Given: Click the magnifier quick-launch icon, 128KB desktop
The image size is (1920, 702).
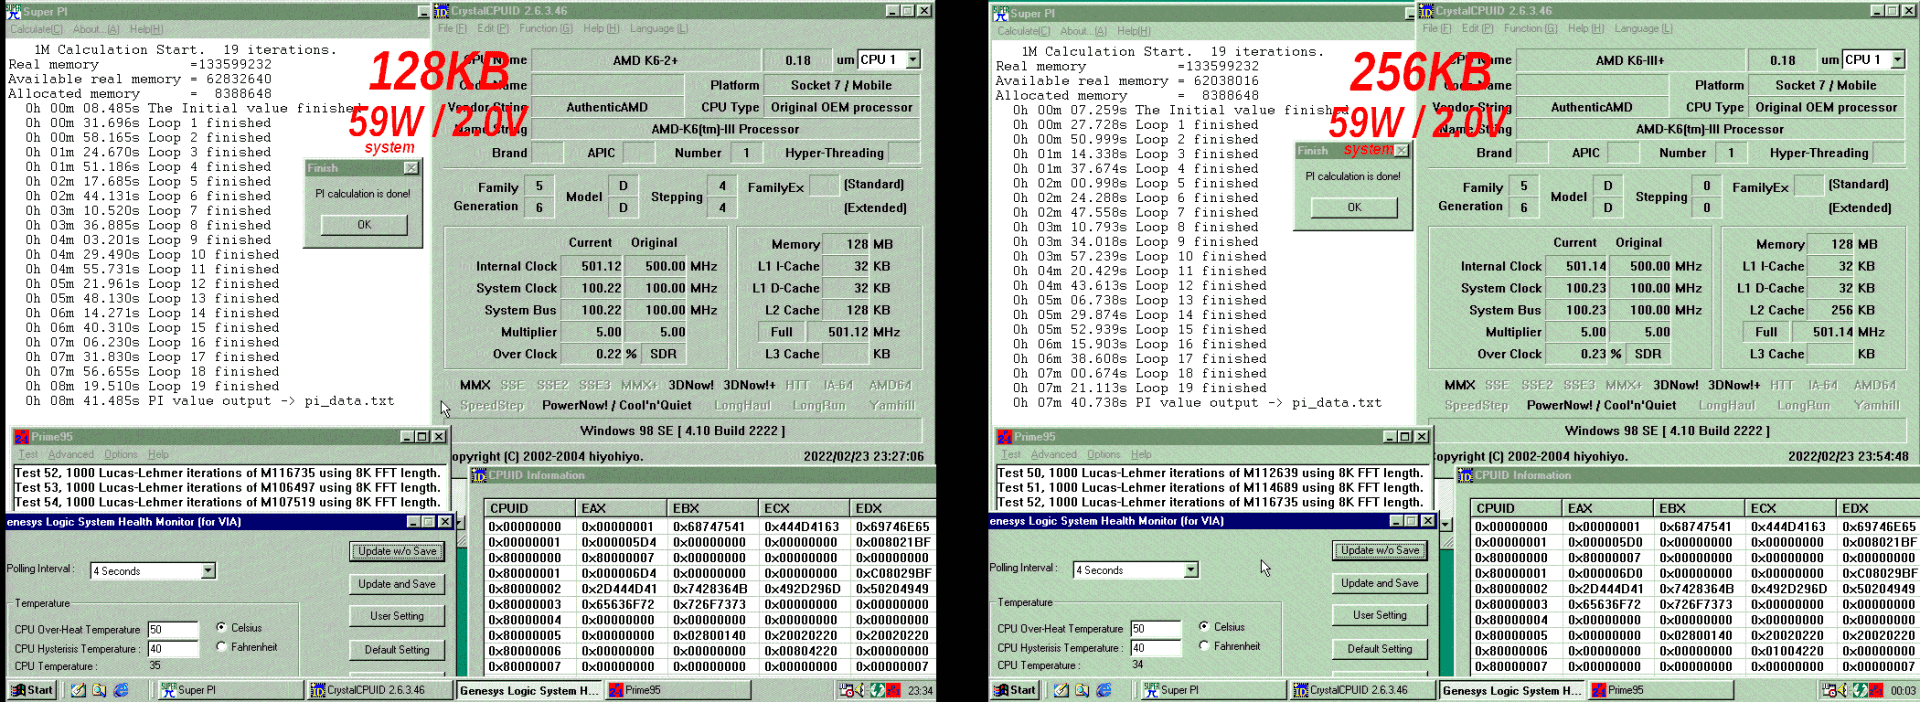Looking at the screenshot, I should pos(99,690).
